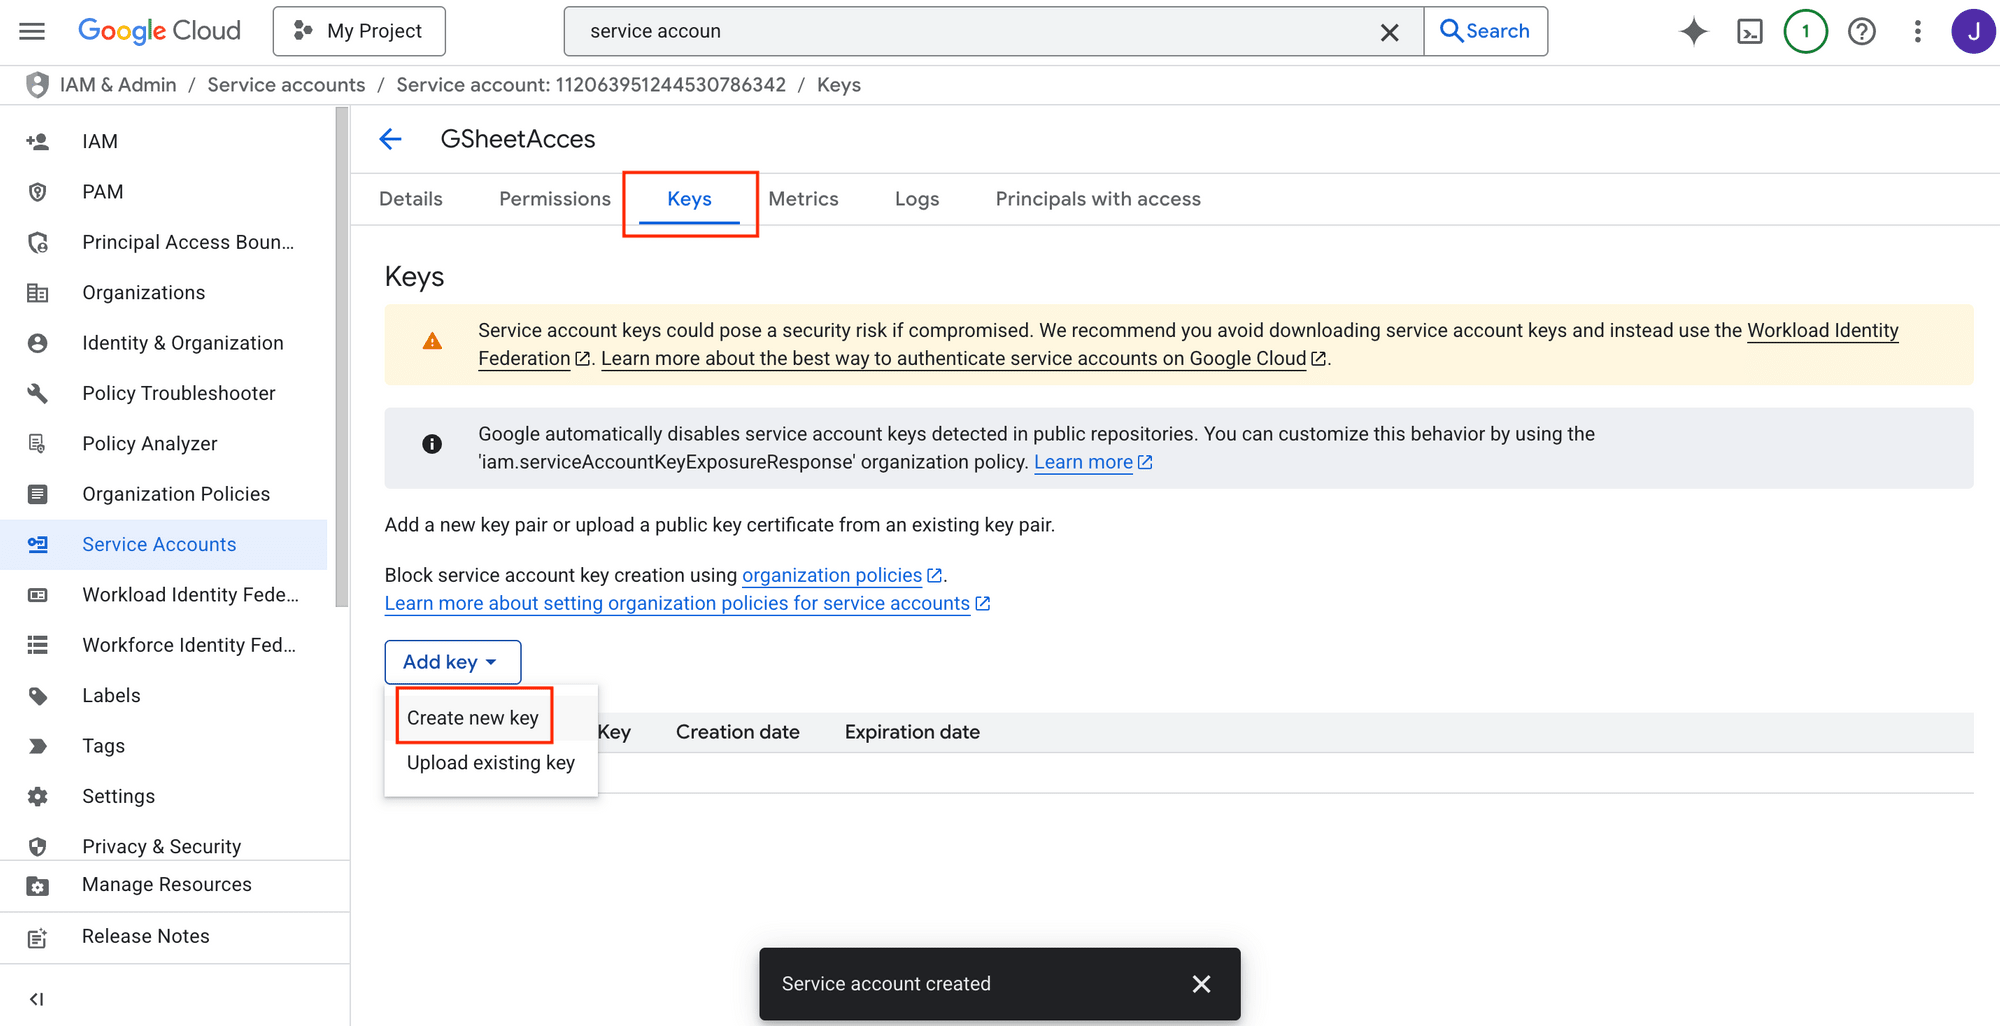Click the PAM shield icon

[38, 192]
